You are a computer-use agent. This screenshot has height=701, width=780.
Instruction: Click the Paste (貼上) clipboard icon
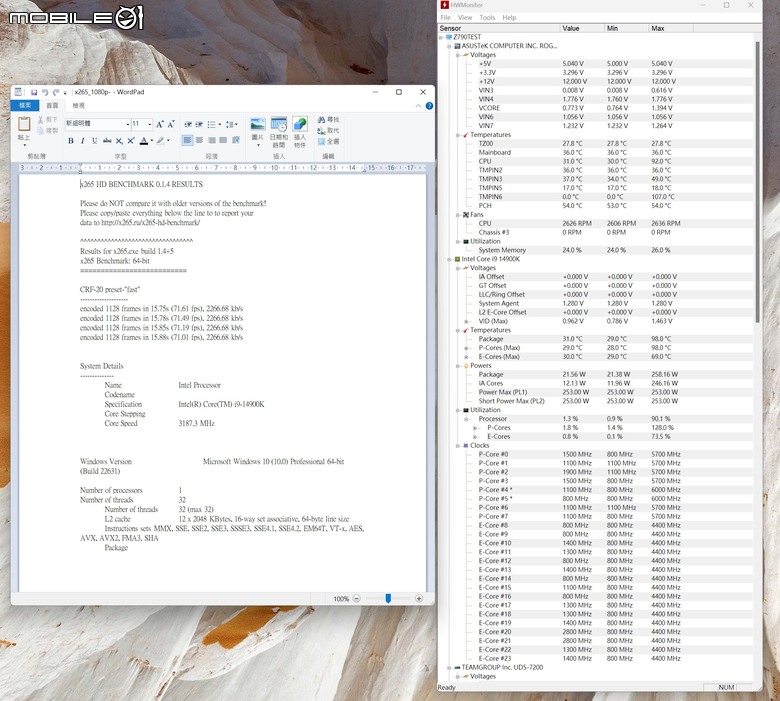24,123
